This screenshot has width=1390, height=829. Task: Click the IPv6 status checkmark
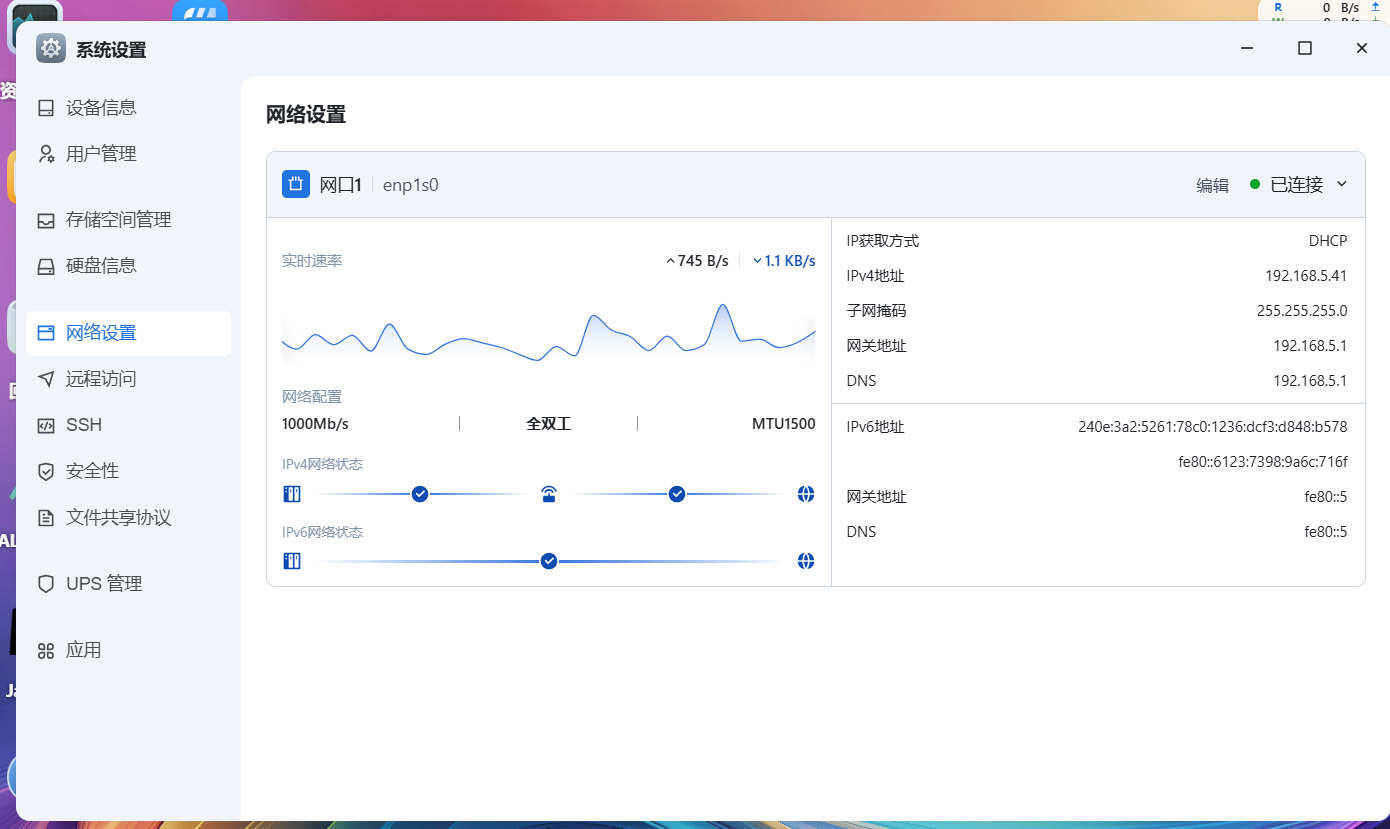549,561
